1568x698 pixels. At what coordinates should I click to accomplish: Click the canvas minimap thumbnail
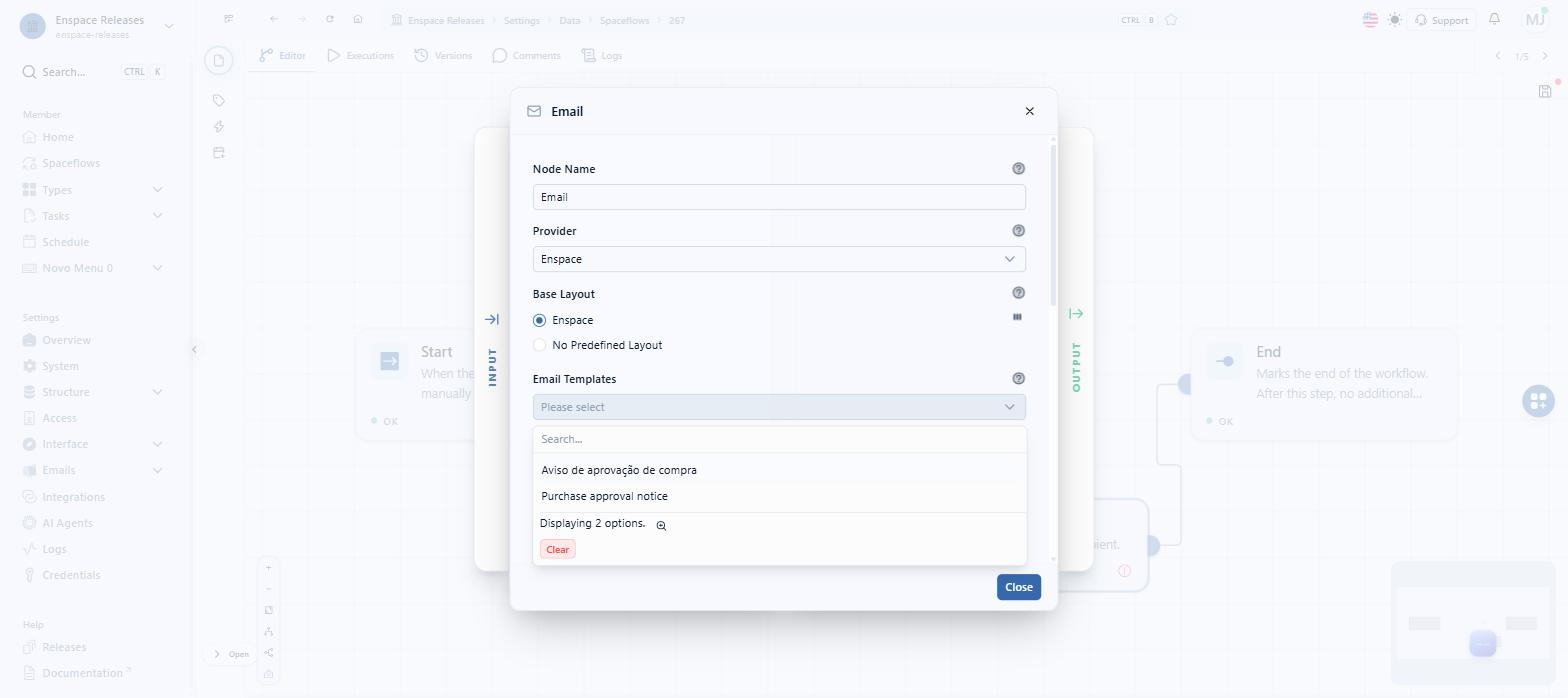1472,622
